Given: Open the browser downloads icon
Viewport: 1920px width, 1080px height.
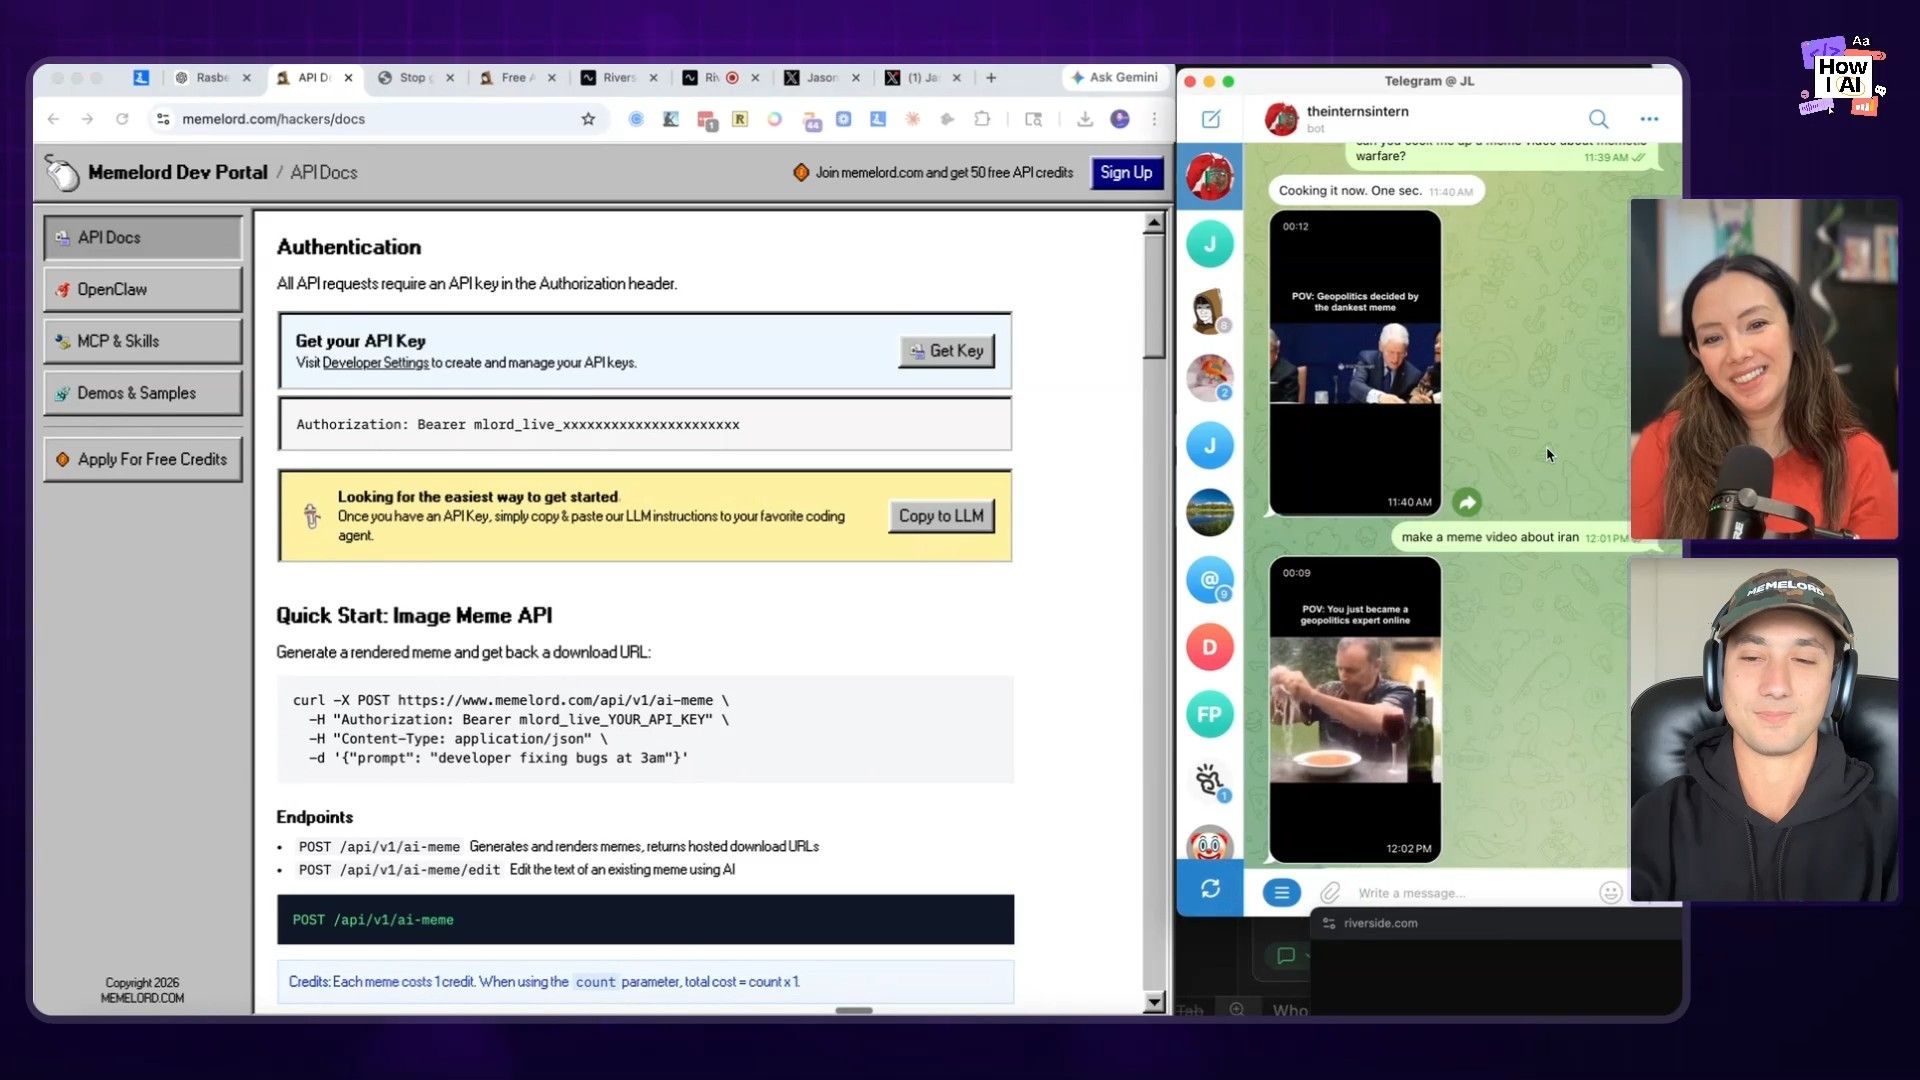Looking at the screenshot, I should click(1085, 119).
